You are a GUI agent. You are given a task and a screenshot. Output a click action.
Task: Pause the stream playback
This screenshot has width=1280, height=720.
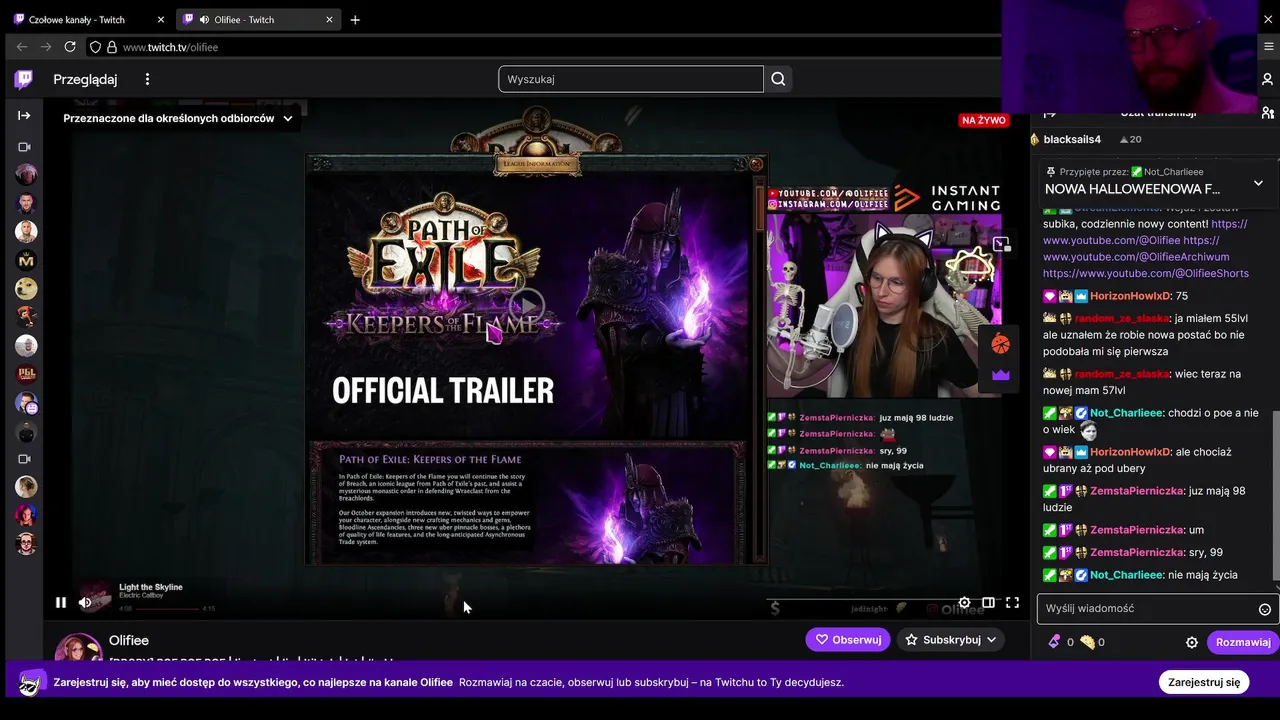[x=61, y=602]
